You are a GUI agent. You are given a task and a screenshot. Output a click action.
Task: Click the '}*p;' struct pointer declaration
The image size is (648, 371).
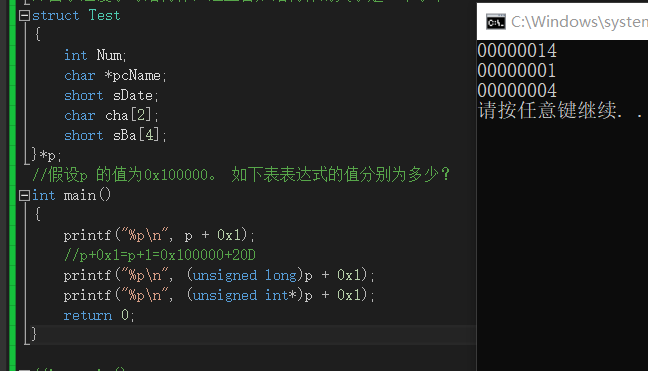(46, 155)
